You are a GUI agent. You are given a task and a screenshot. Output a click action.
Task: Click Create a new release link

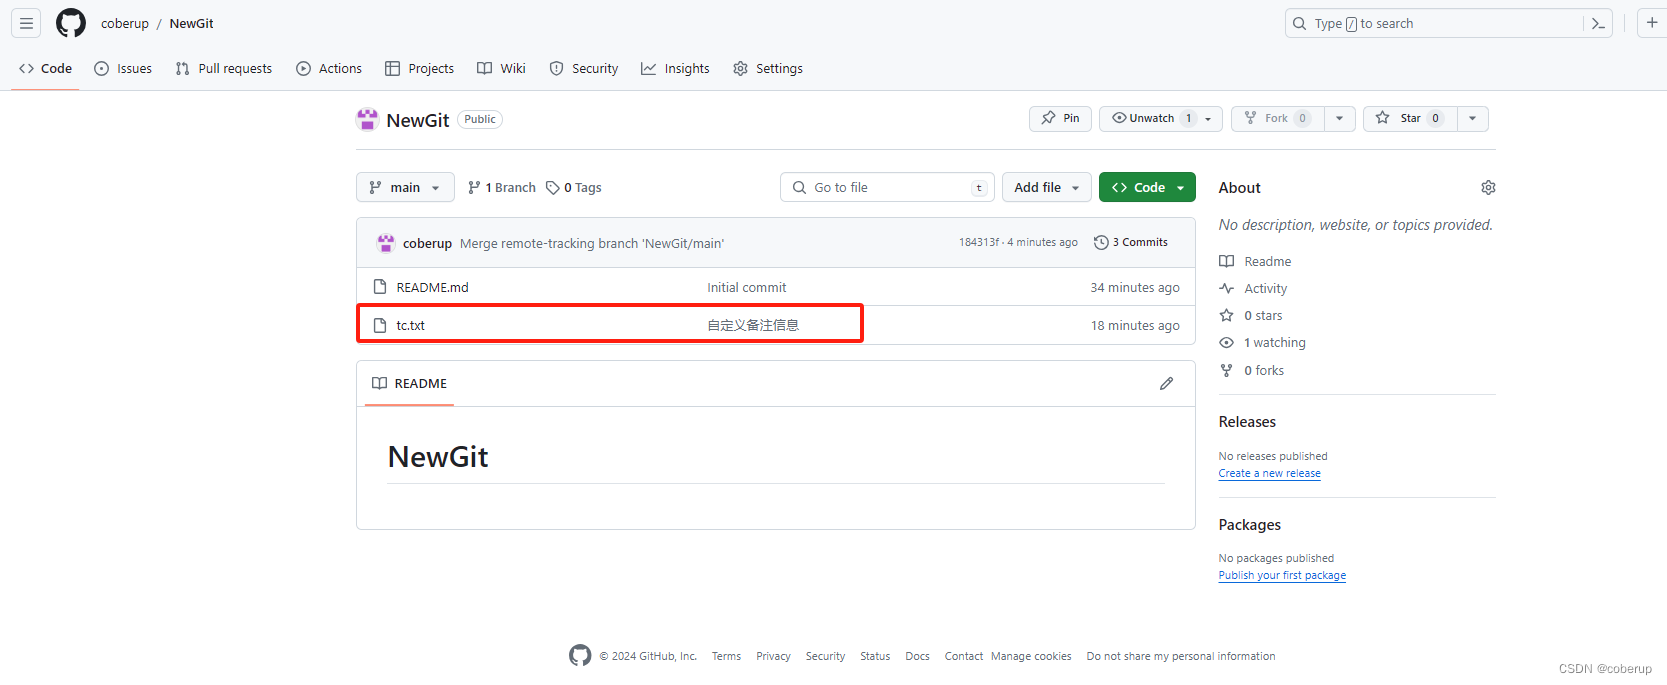click(1269, 474)
